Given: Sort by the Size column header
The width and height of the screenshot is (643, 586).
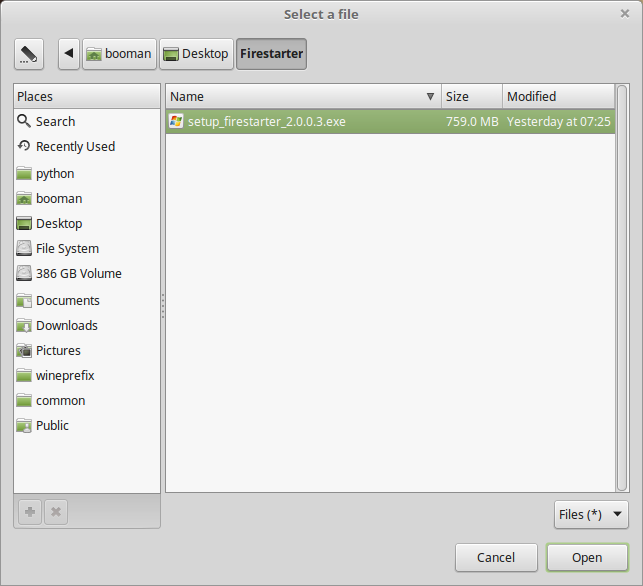Looking at the screenshot, I should tap(472, 96).
